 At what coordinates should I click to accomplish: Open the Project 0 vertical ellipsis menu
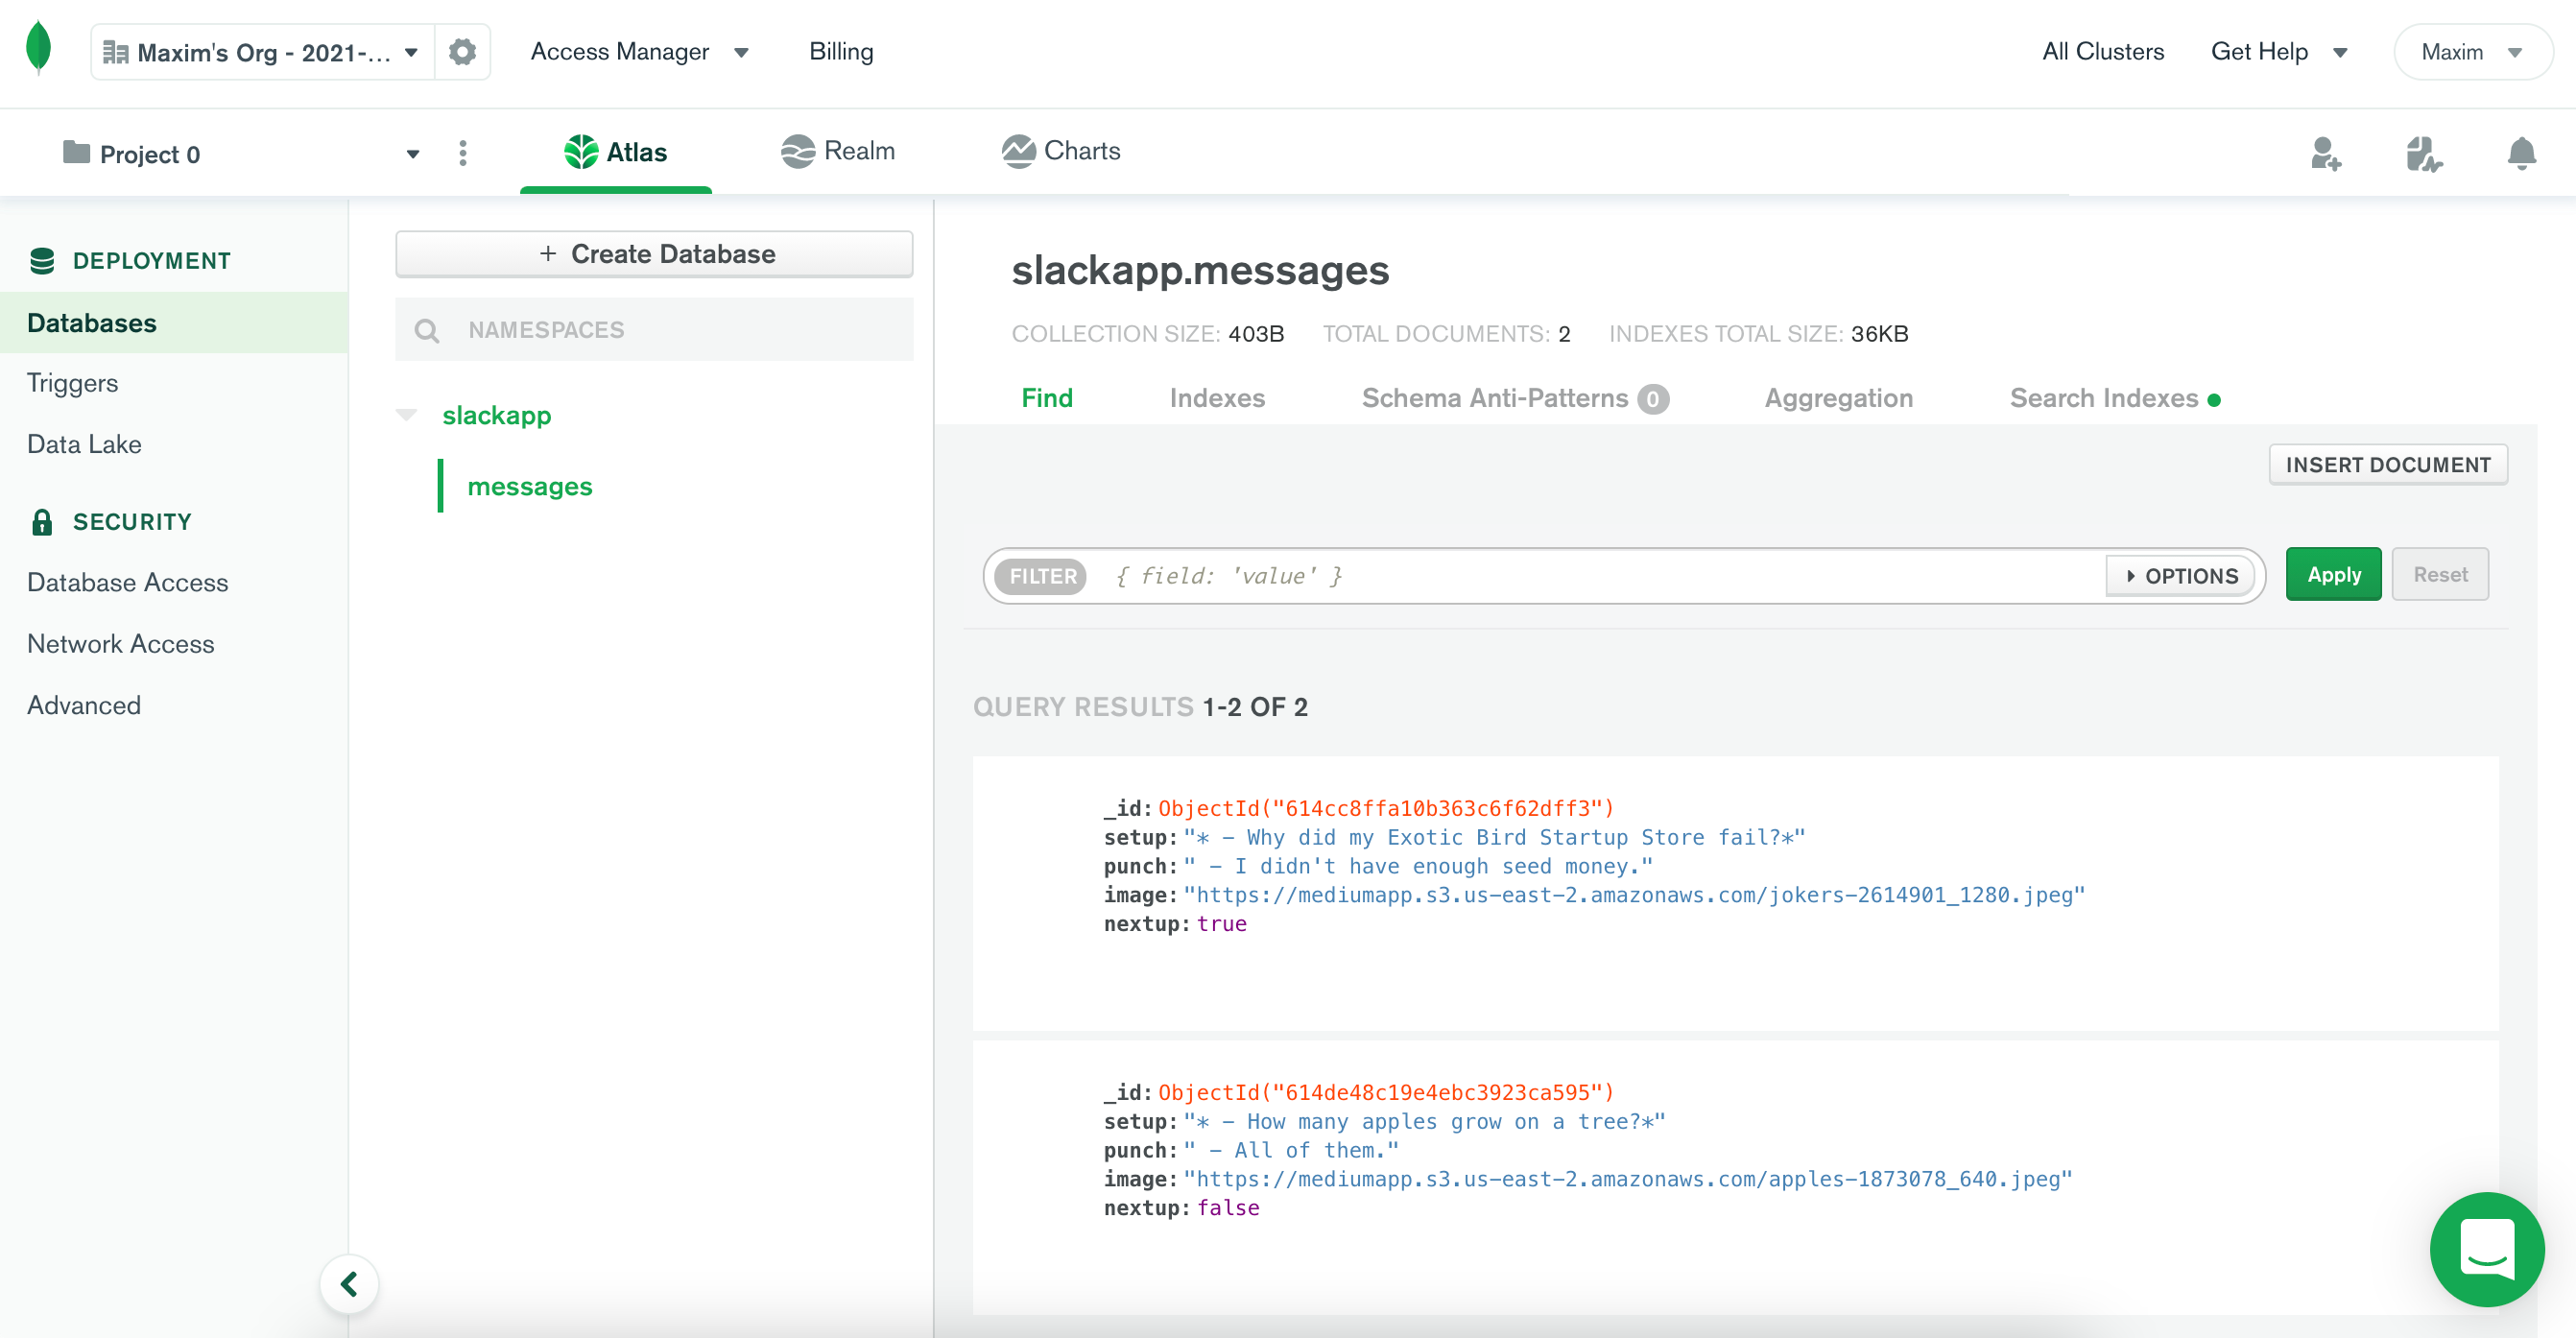(x=463, y=152)
